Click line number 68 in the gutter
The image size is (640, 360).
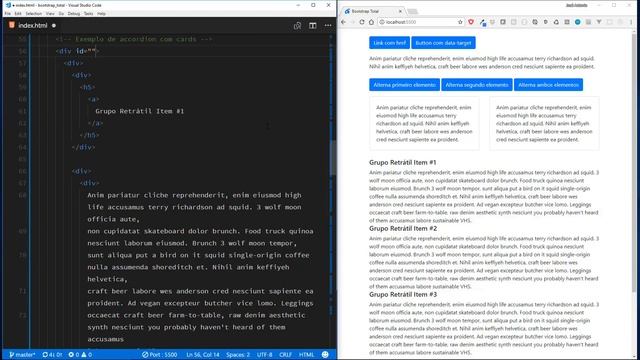point(22,195)
